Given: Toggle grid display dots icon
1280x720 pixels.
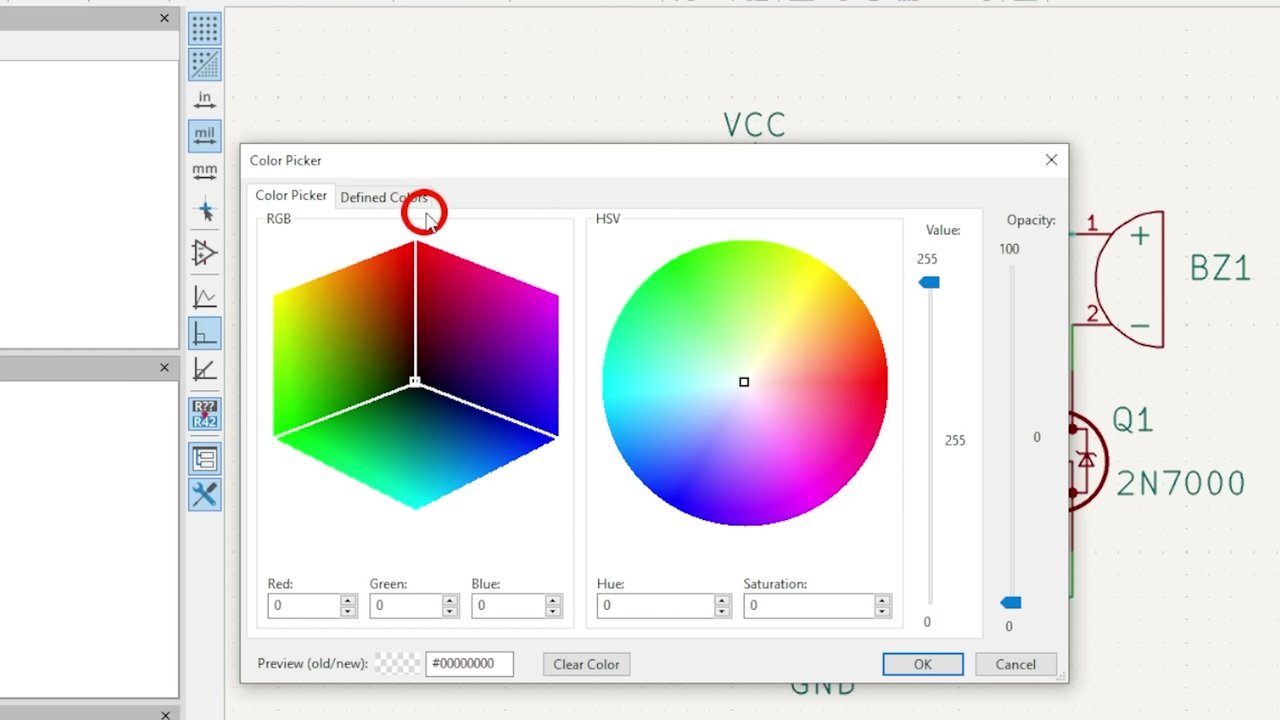Looking at the screenshot, I should (x=204, y=28).
